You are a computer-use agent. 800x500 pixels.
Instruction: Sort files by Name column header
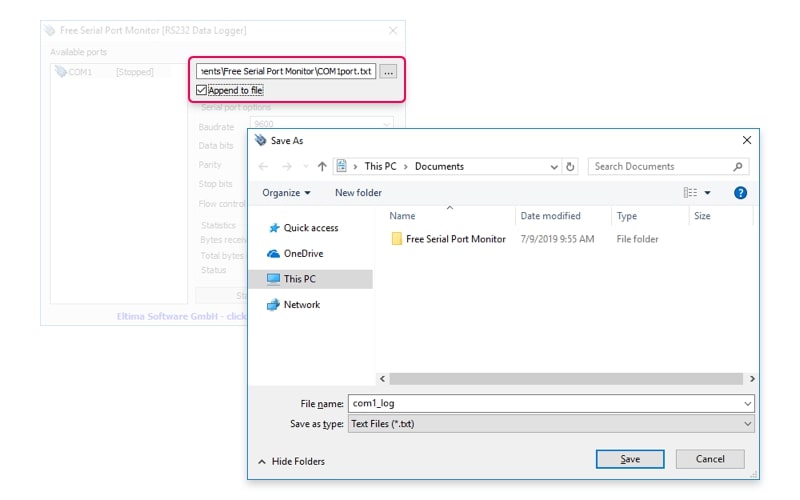[x=402, y=216]
